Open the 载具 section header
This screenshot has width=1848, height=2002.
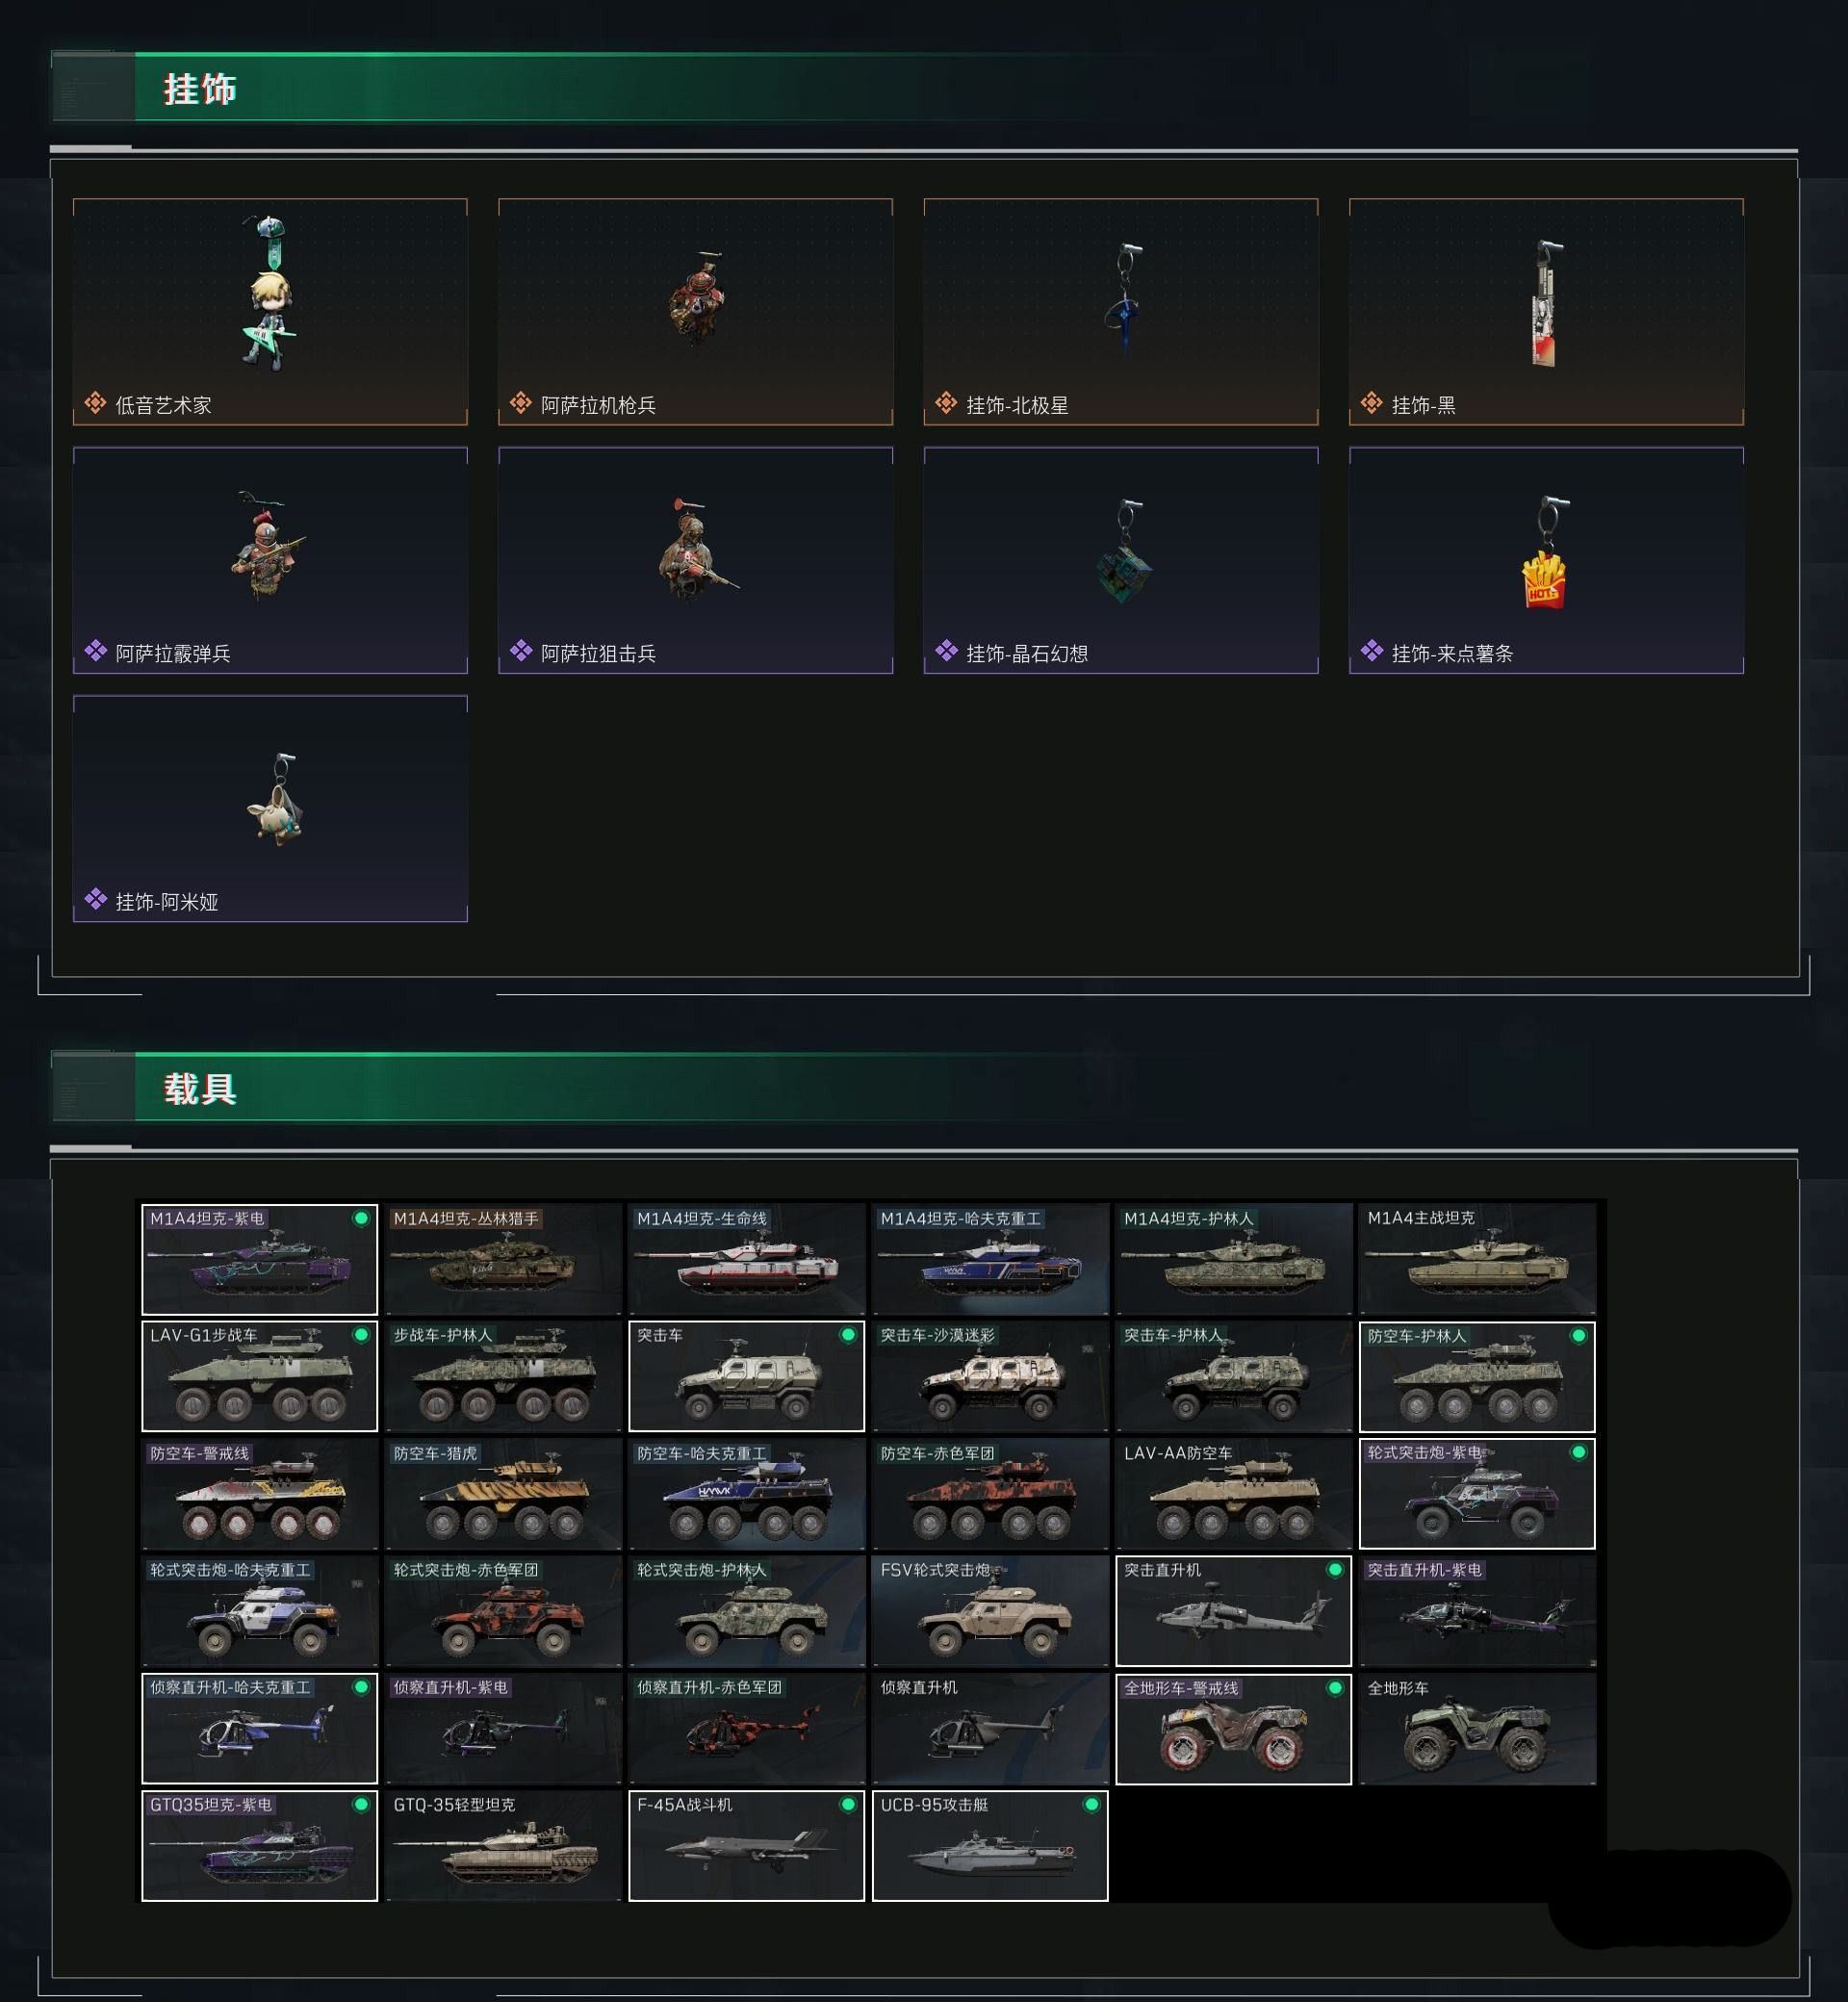[200, 1089]
